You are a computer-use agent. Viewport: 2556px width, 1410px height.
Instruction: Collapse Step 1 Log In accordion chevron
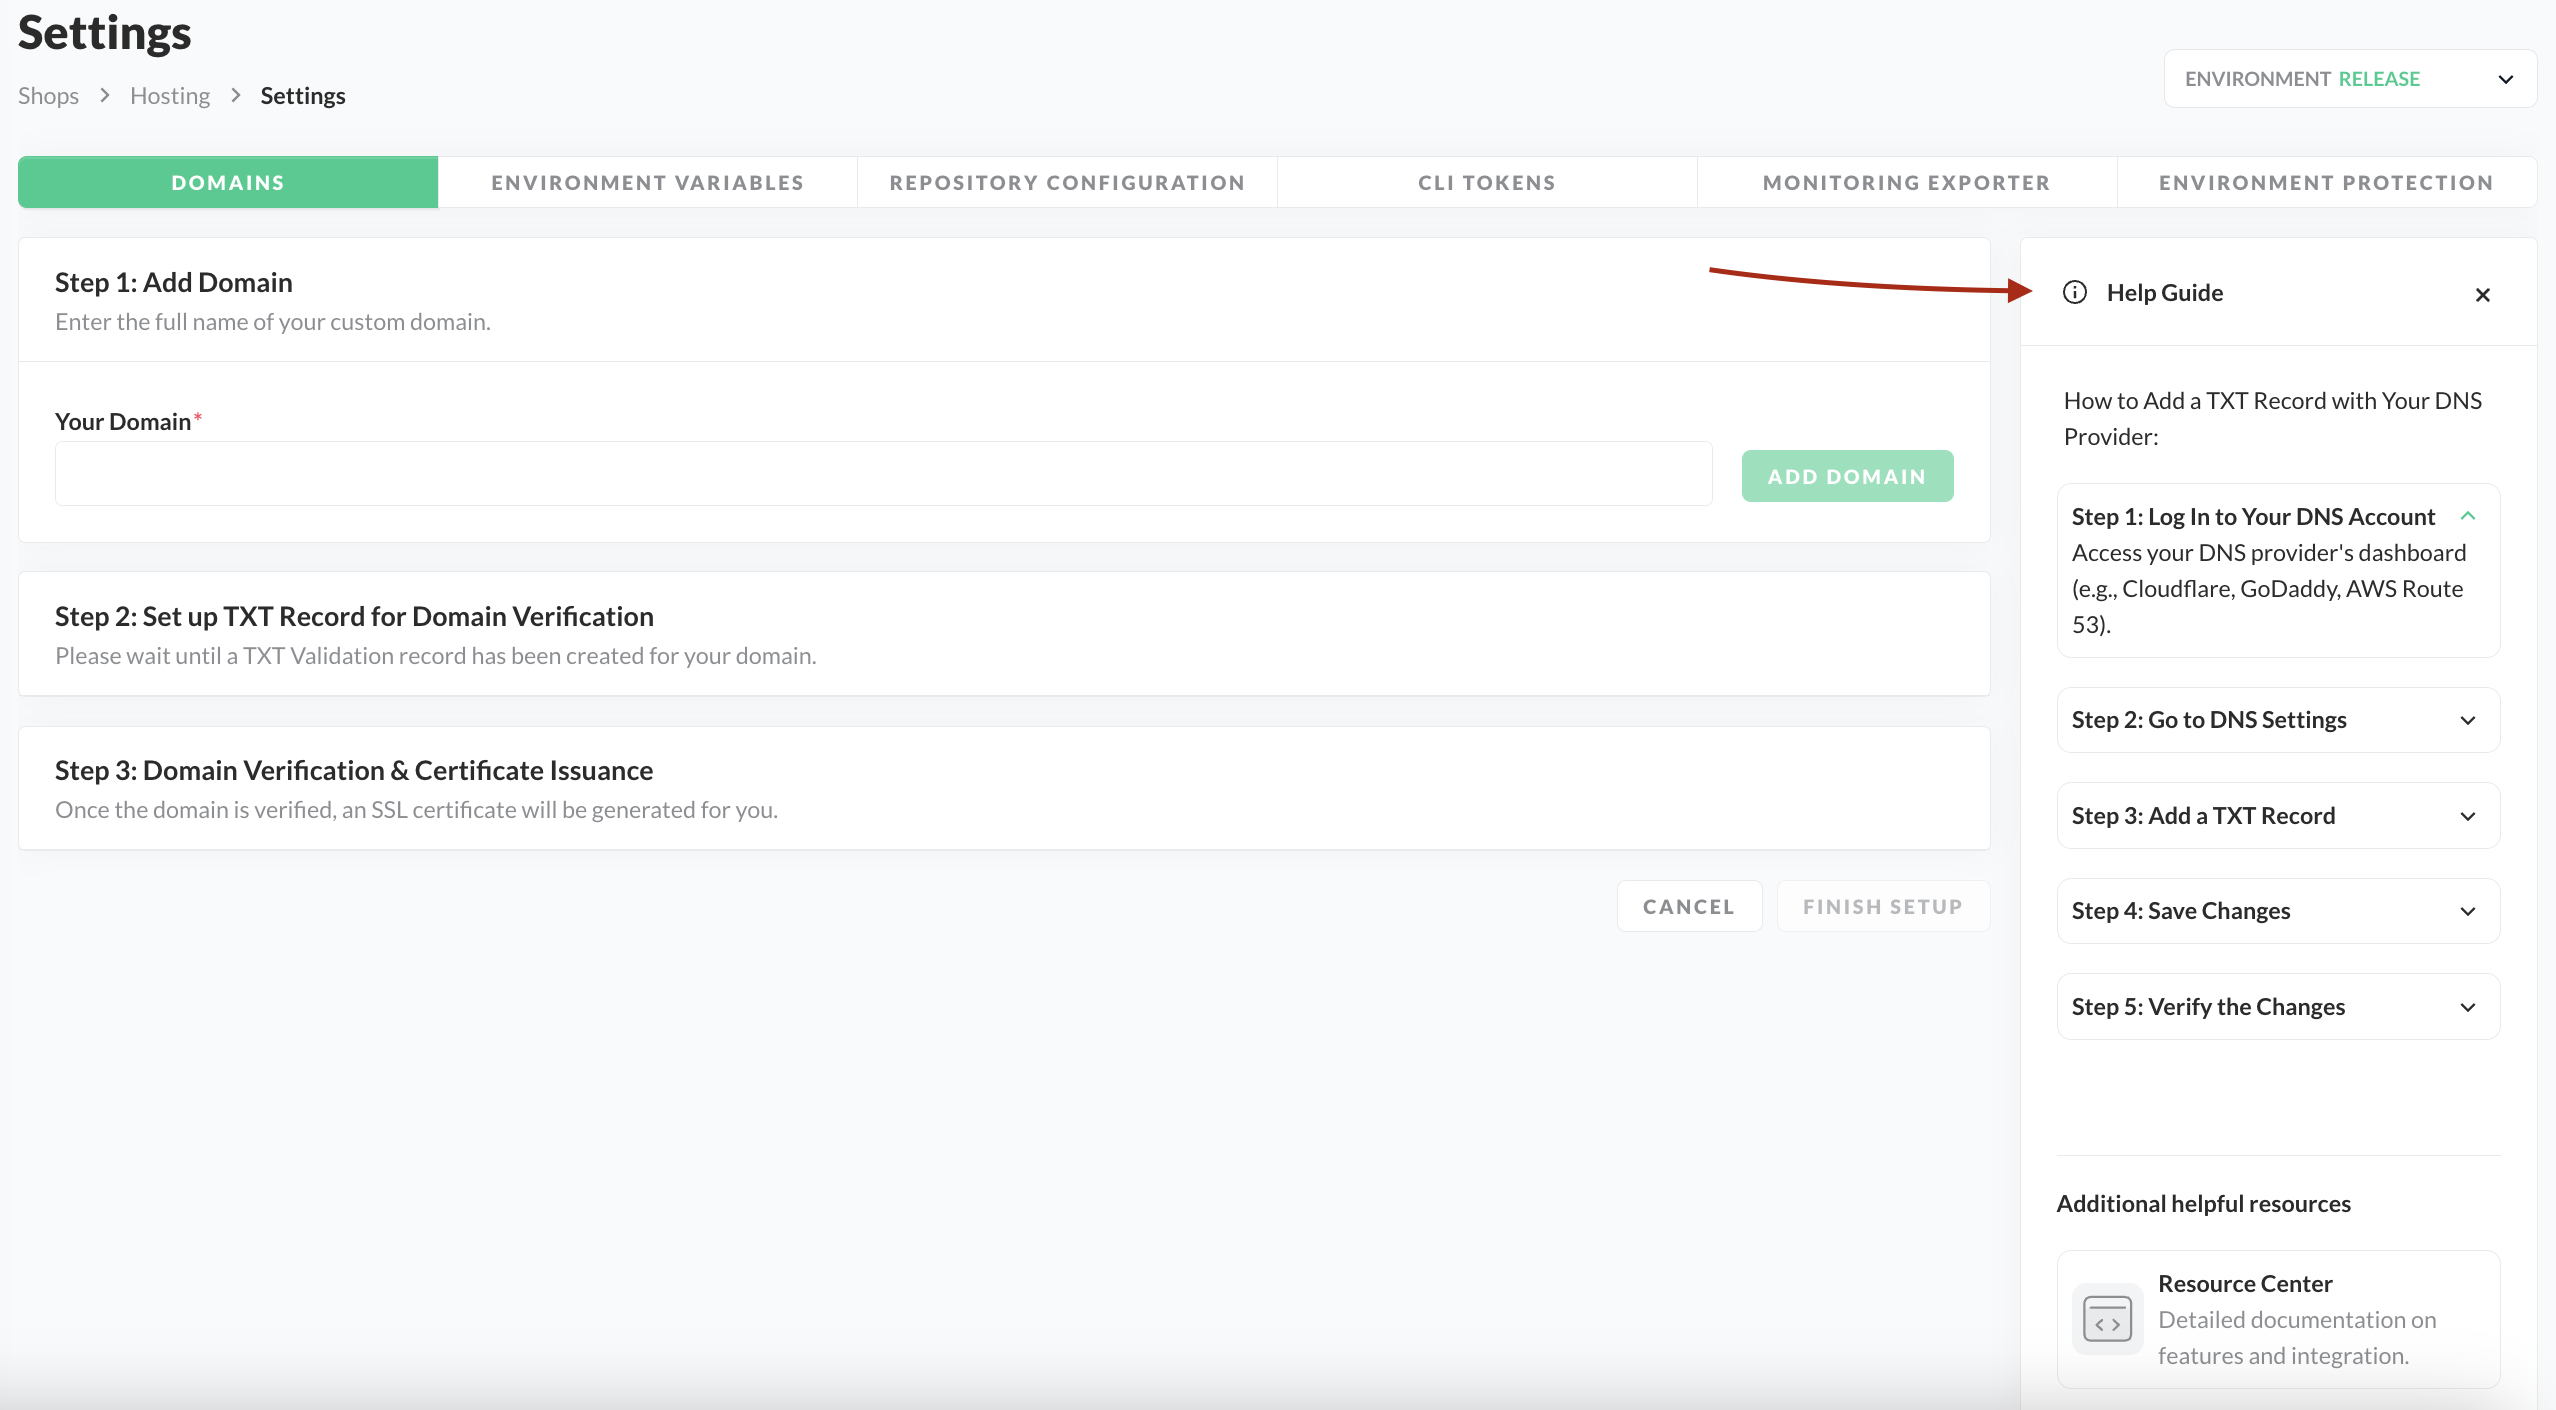click(x=2467, y=516)
